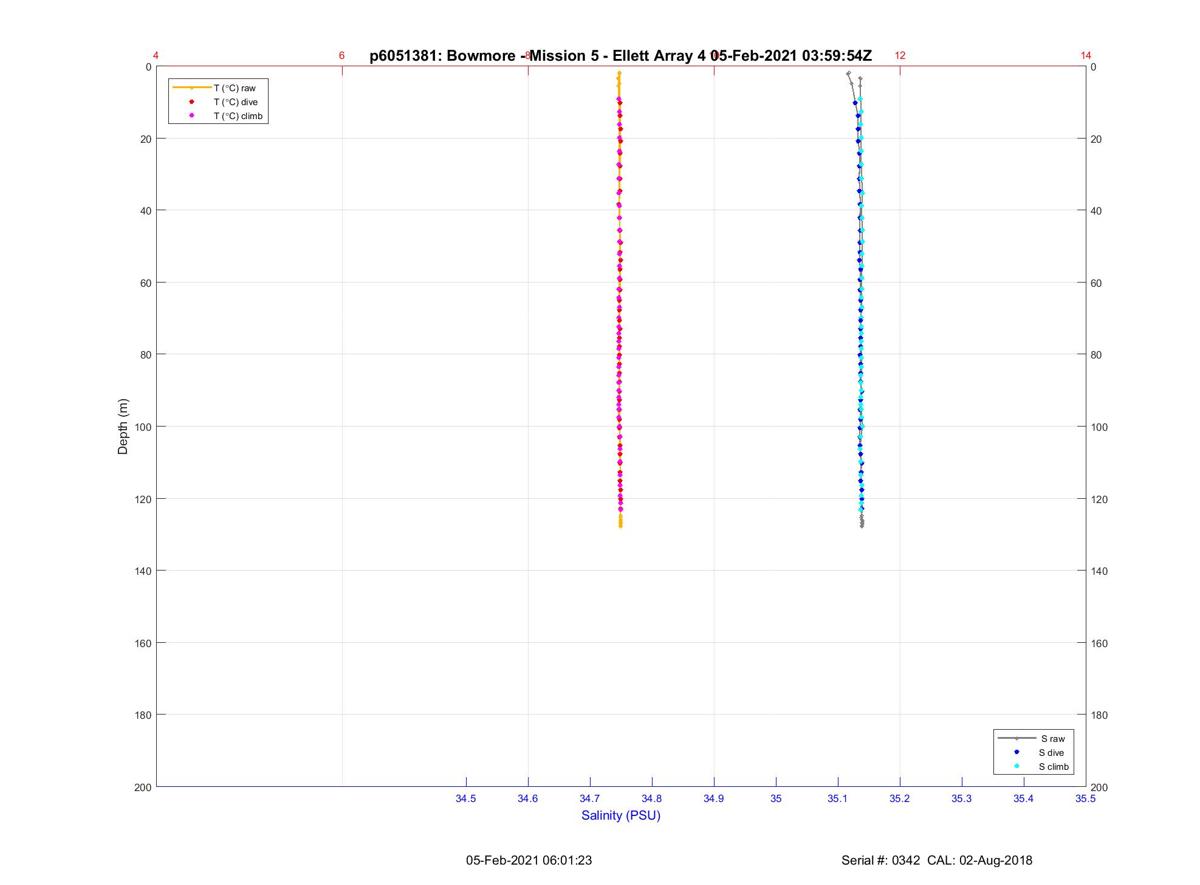Click the 140 tick on the left depth axis

click(141, 571)
